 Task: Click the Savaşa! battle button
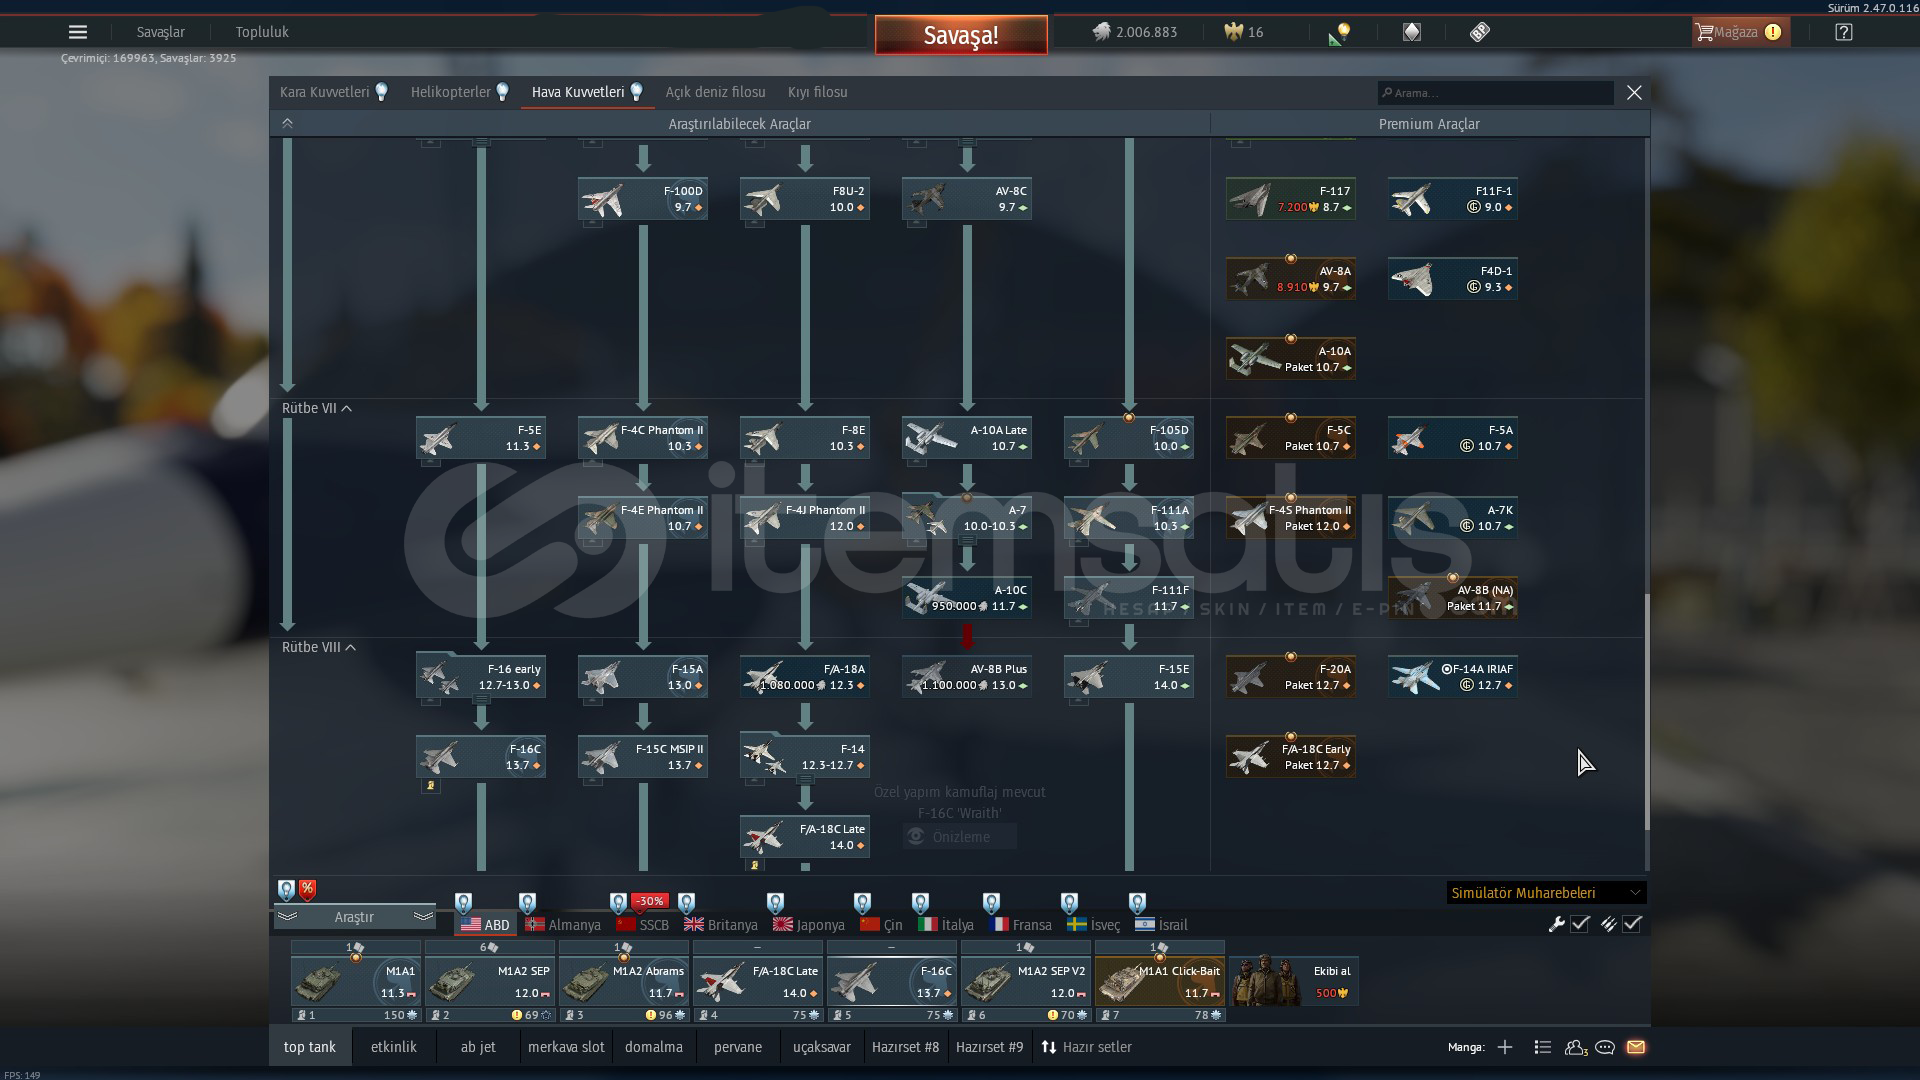pos(961,35)
